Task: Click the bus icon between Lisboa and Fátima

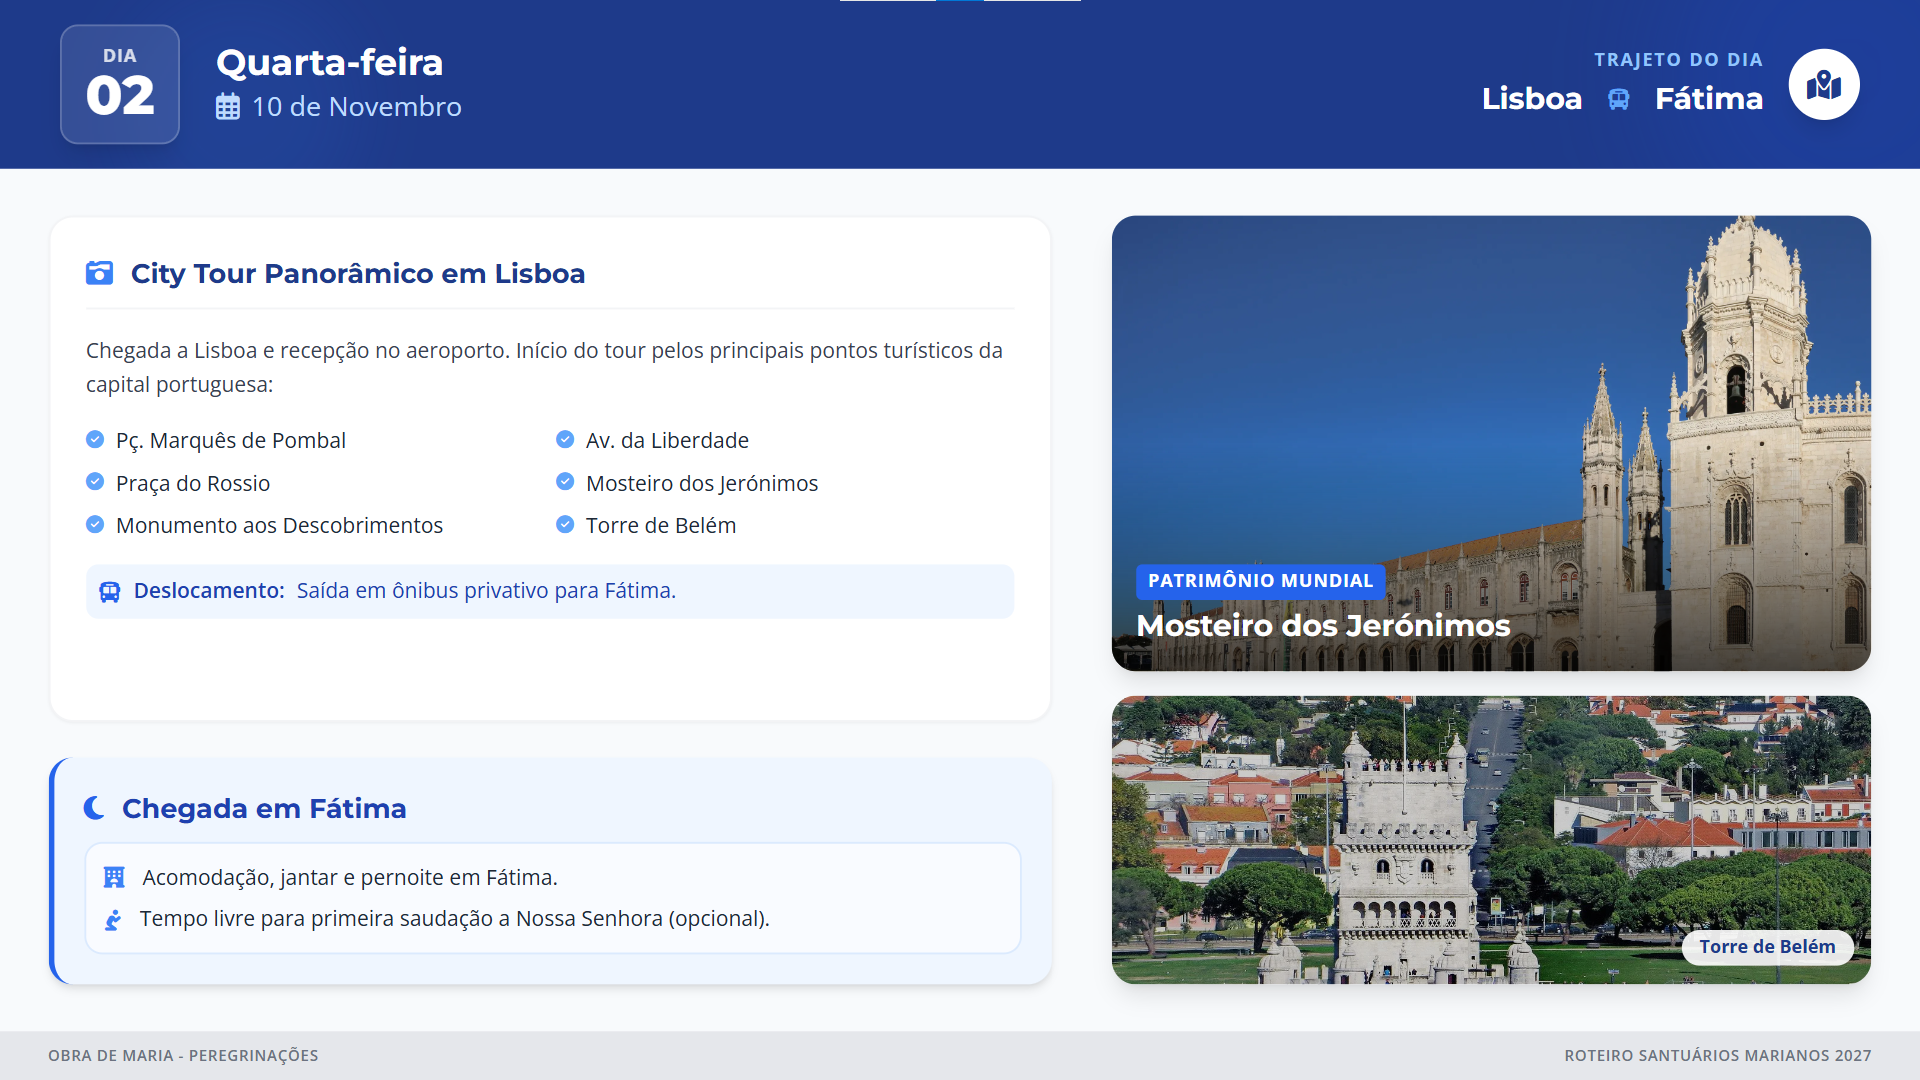Action: 1618,99
